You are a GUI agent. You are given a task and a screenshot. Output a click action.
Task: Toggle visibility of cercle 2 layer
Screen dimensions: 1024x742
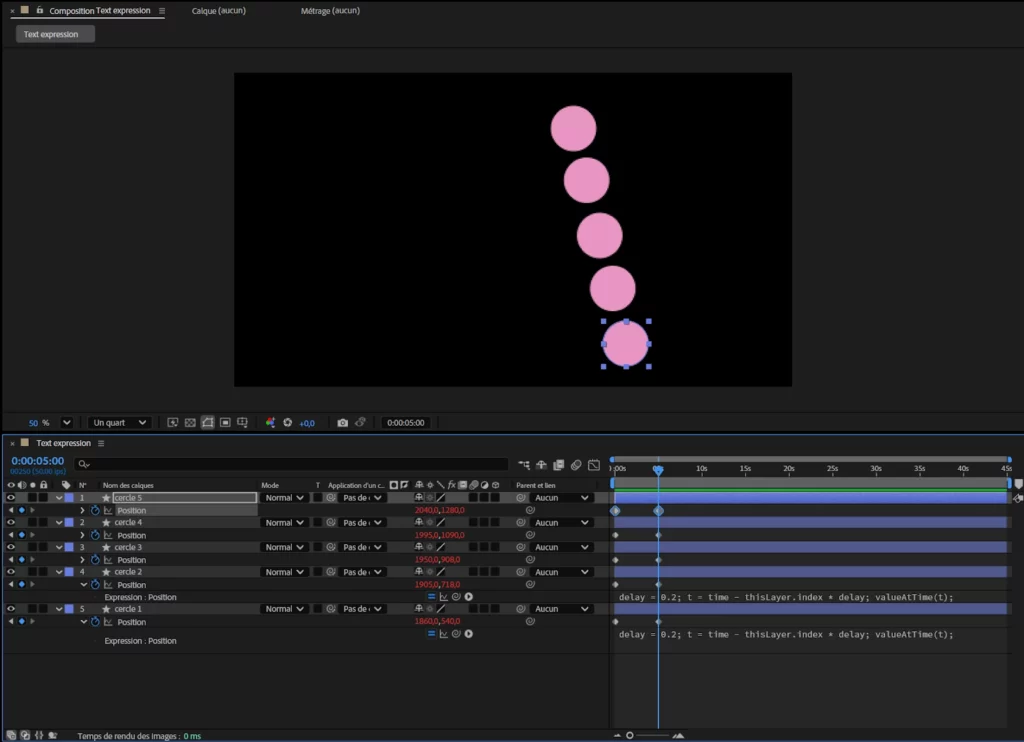pos(10,572)
